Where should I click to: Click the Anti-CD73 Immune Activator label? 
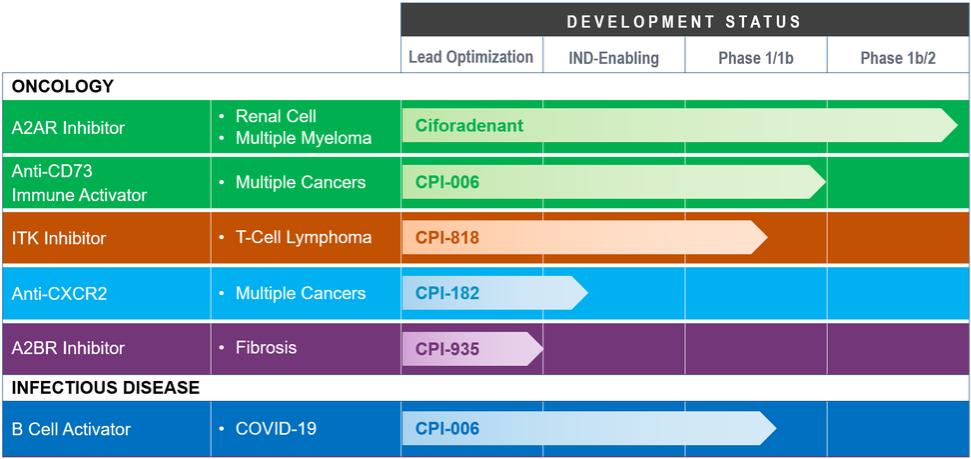pos(79,183)
